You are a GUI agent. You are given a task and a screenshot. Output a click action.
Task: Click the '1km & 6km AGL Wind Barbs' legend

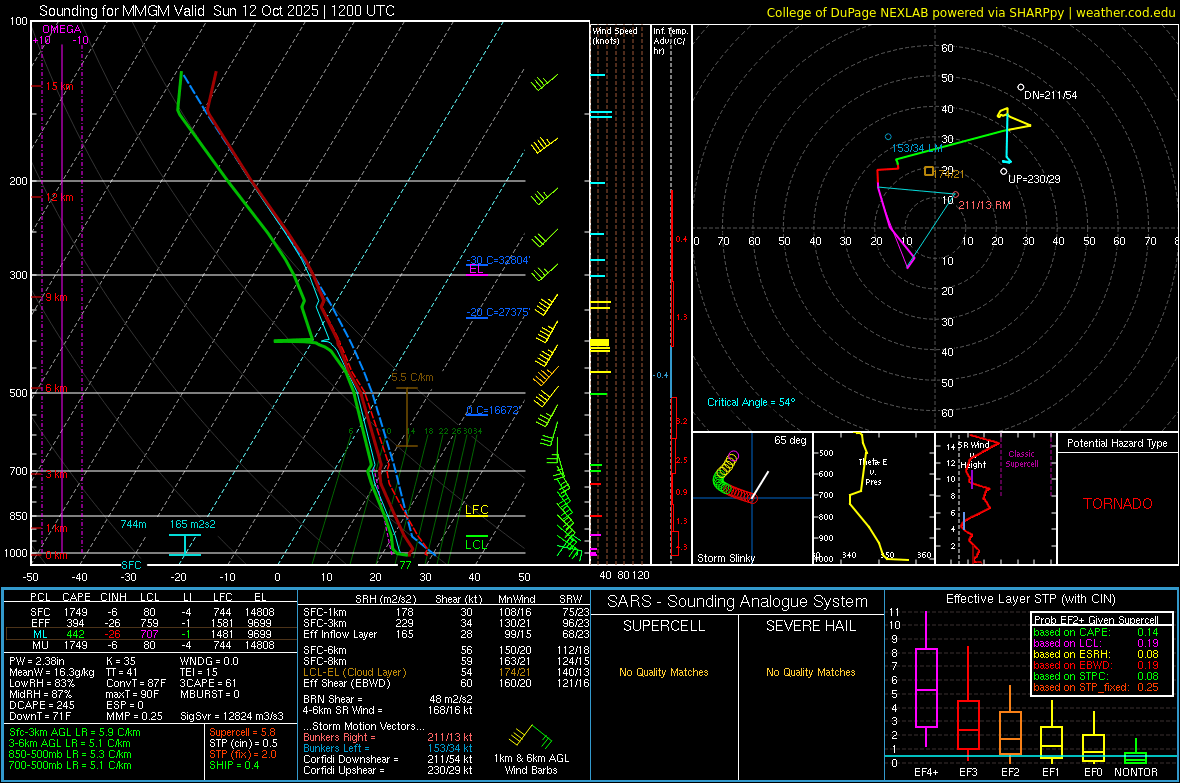click(531, 764)
